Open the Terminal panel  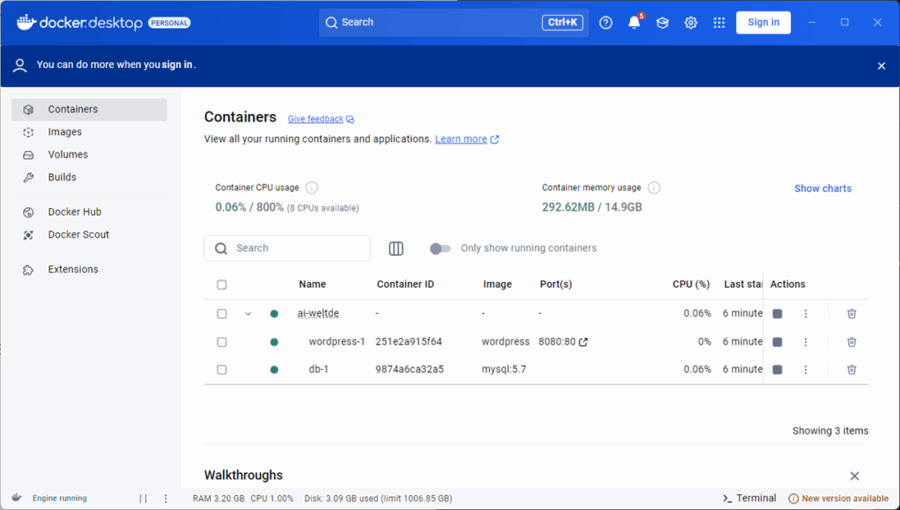pos(749,499)
